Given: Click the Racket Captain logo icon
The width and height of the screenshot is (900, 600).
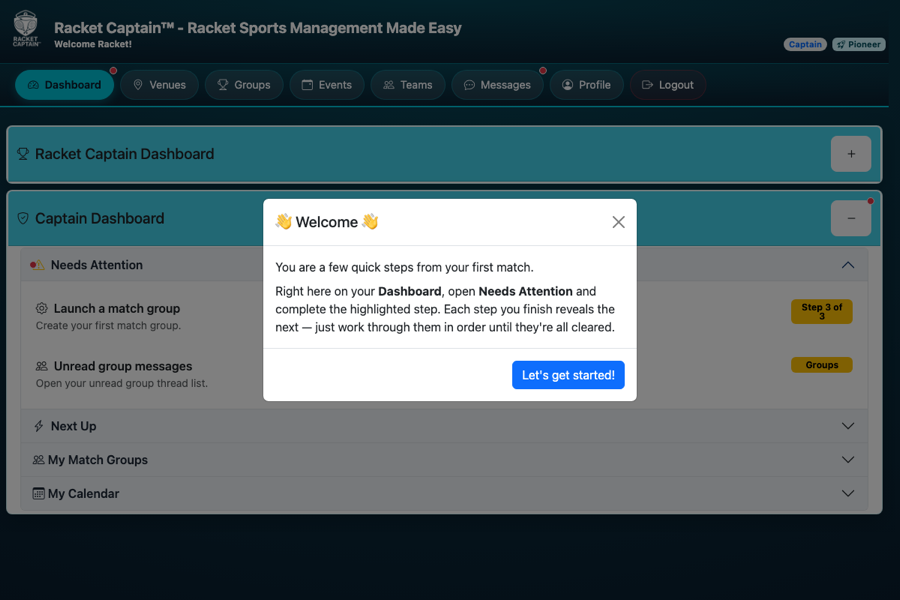Looking at the screenshot, I should (x=26, y=29).
